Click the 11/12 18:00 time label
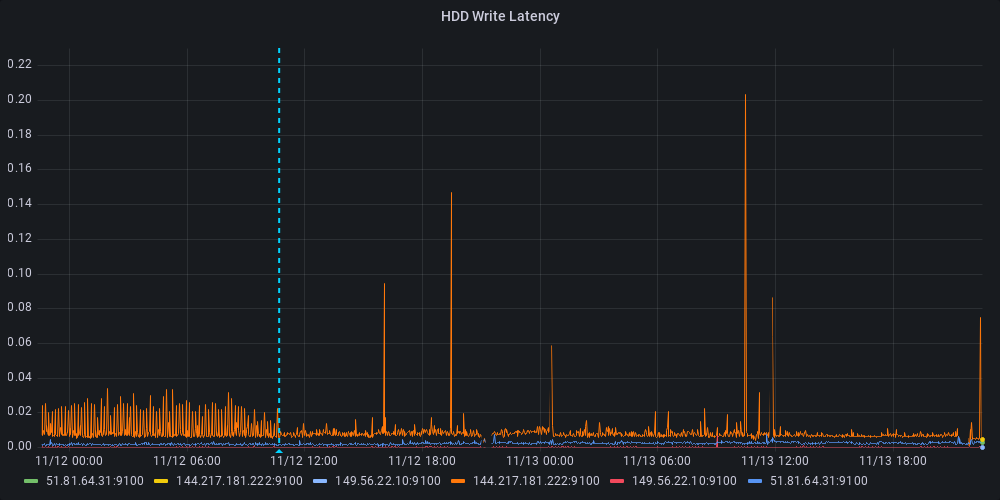 pos(422,460)
